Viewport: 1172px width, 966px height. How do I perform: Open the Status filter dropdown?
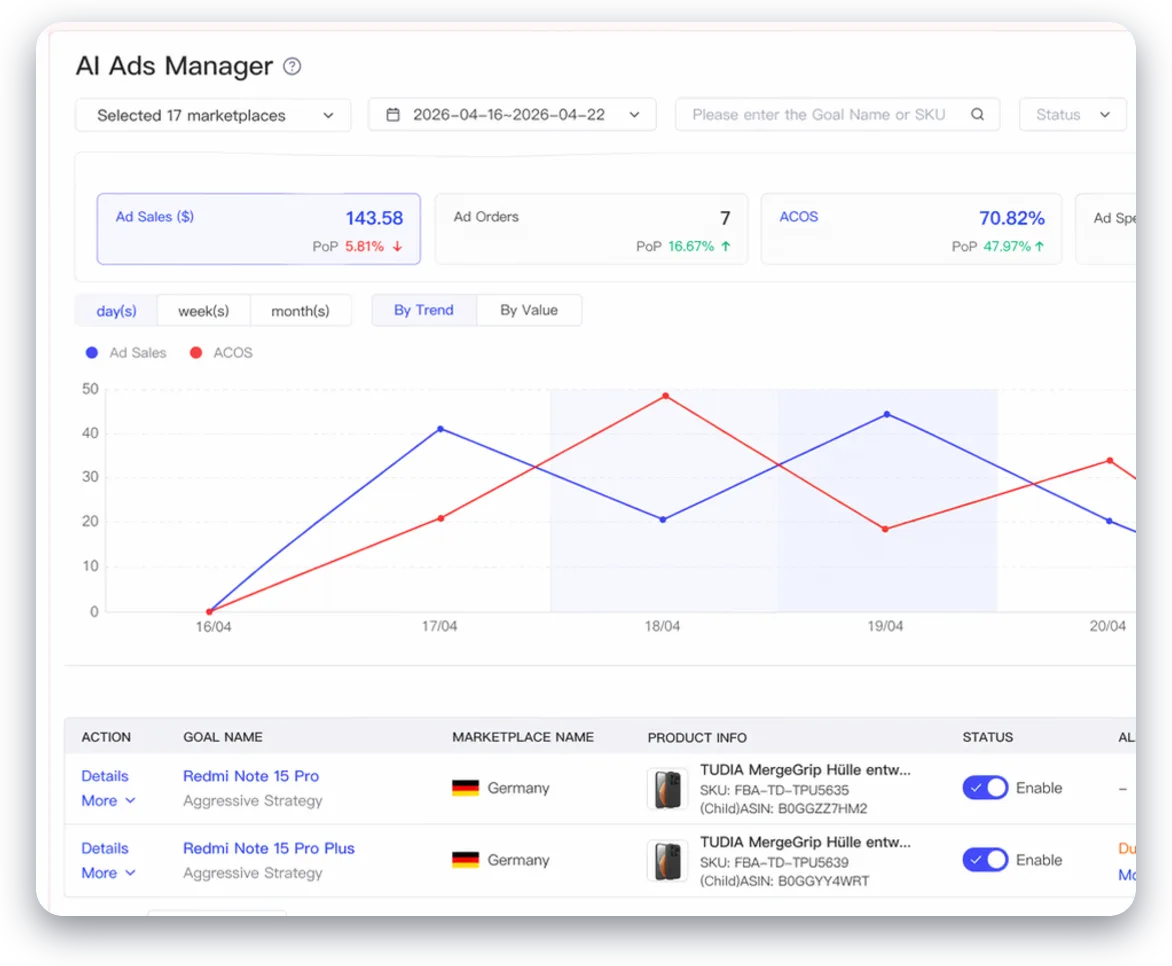tap(1072, 114)
